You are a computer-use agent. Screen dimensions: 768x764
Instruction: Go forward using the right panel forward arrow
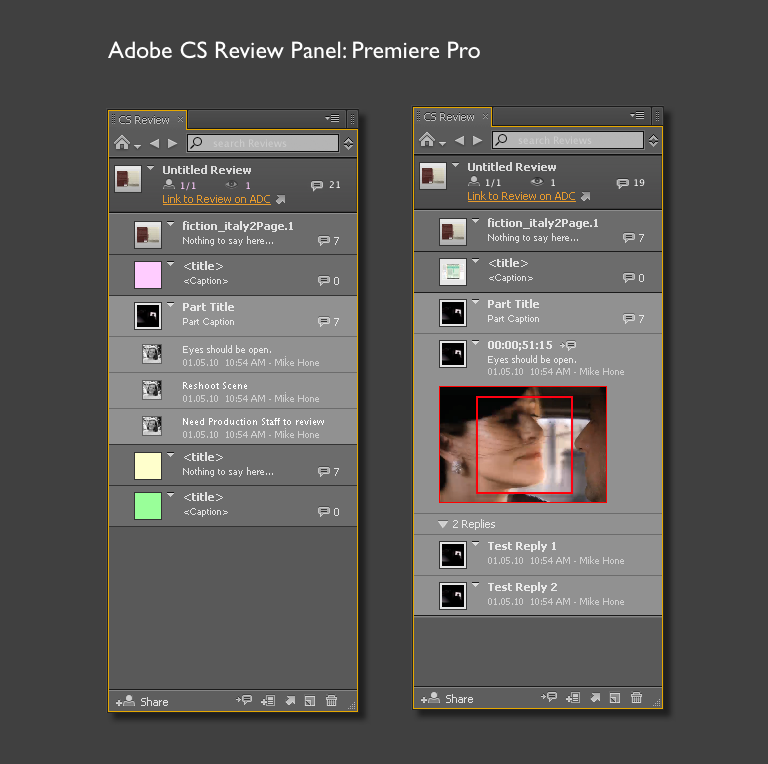[x=478, y=140]
